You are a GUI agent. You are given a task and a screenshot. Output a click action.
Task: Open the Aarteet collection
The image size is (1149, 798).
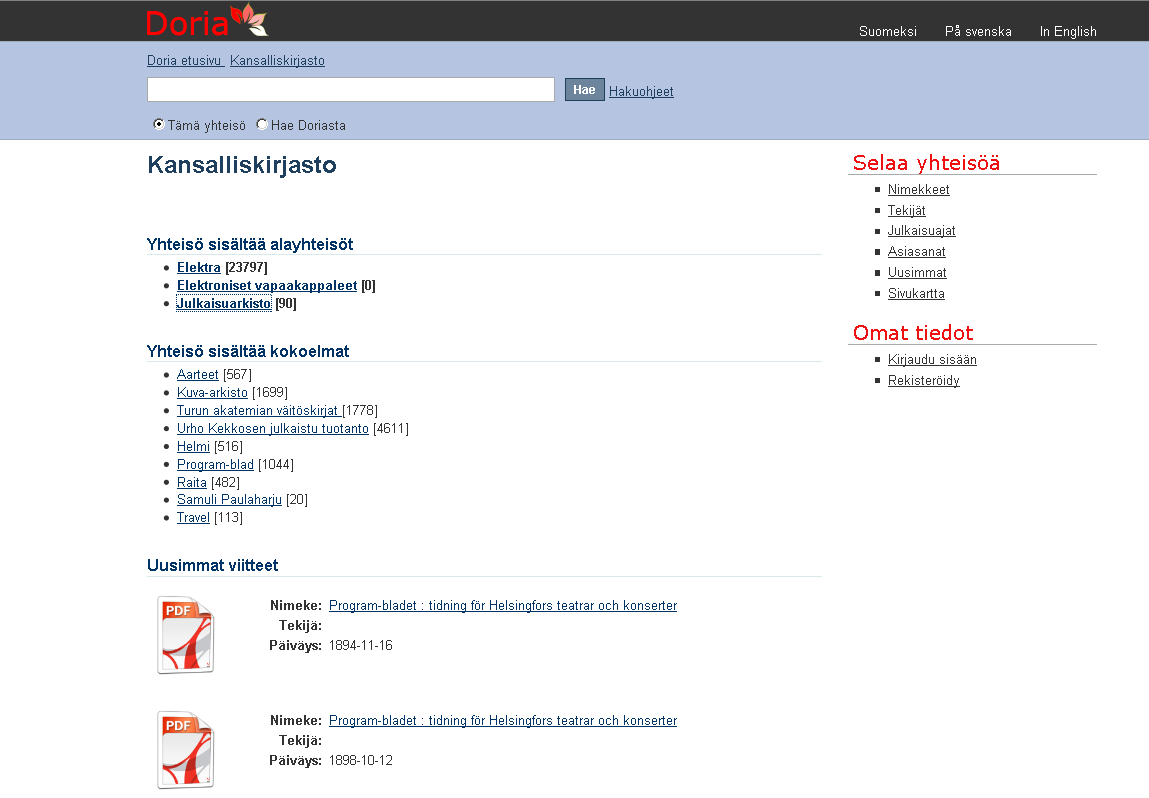pos(197,374)
